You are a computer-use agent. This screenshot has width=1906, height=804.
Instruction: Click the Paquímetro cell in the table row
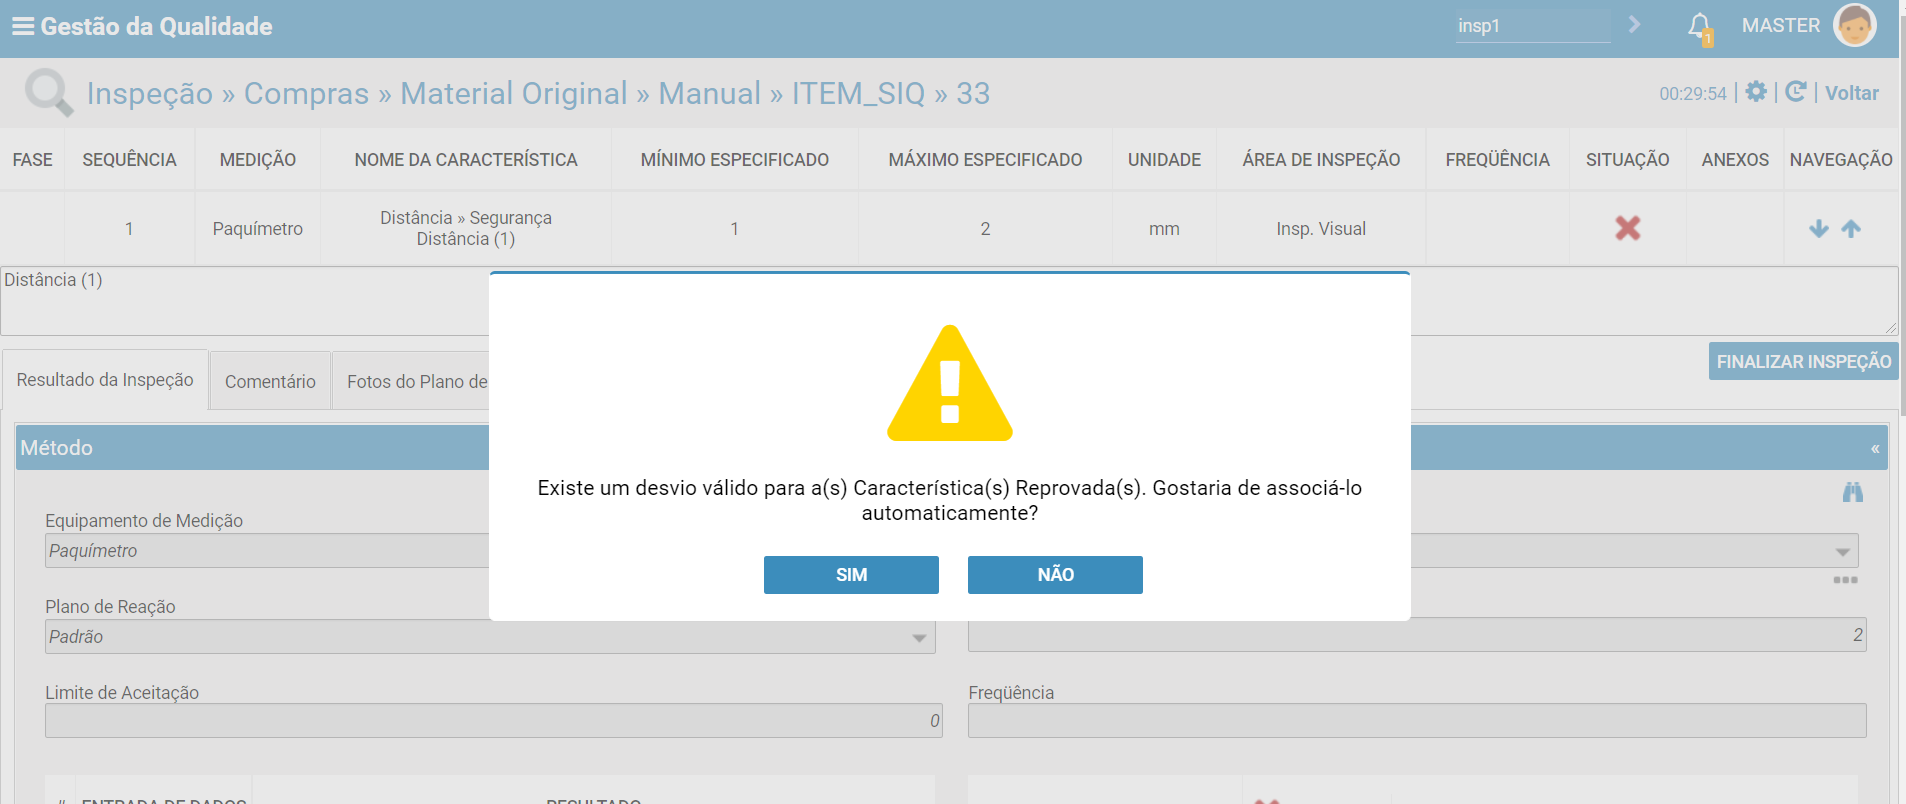(x=258, y=229)
